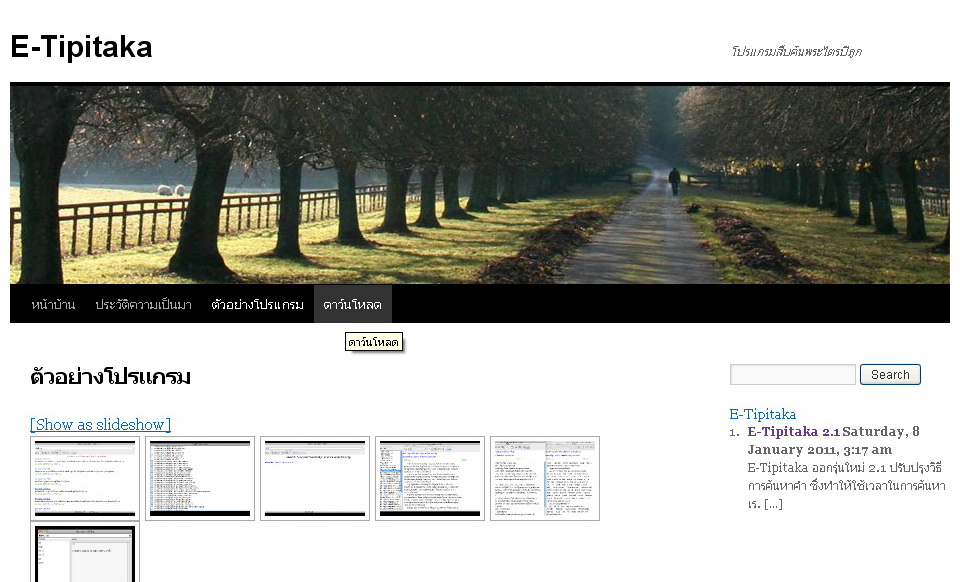Open the fifth thumbnail in the top row
960x582 pixels.
coord(545,478)
